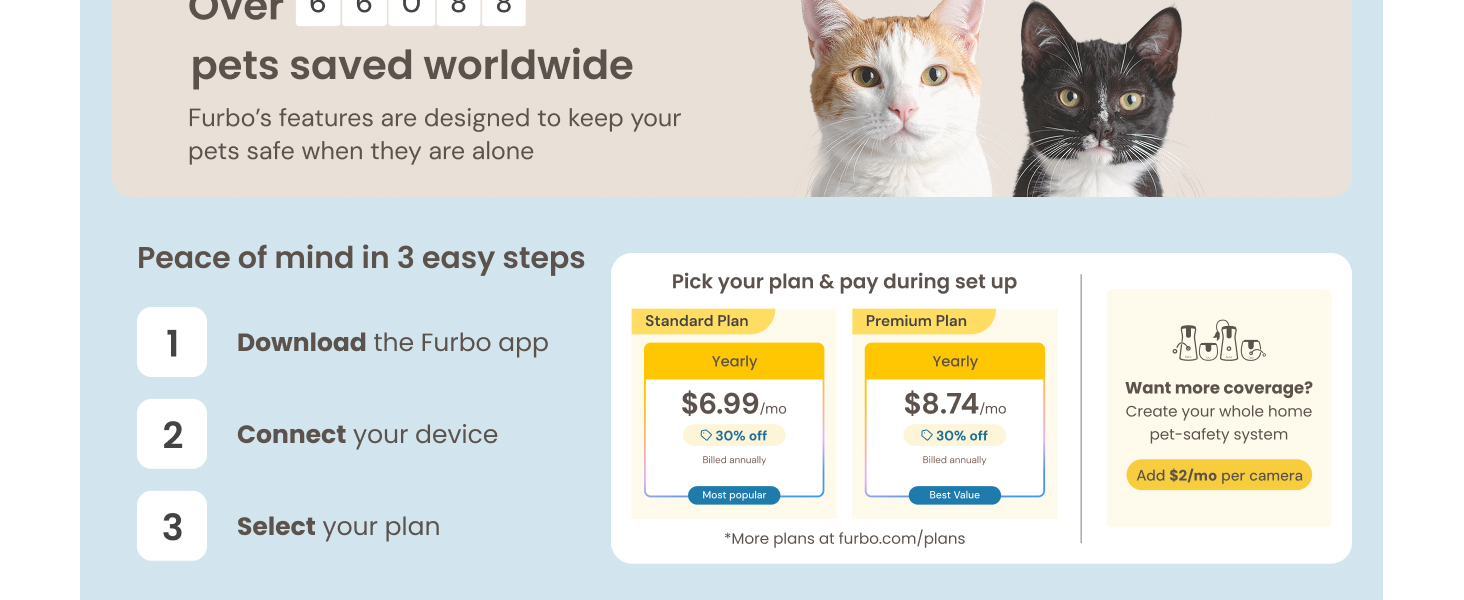Click the step 2 number tile
1464x600 pixels.
pos(172,434)
